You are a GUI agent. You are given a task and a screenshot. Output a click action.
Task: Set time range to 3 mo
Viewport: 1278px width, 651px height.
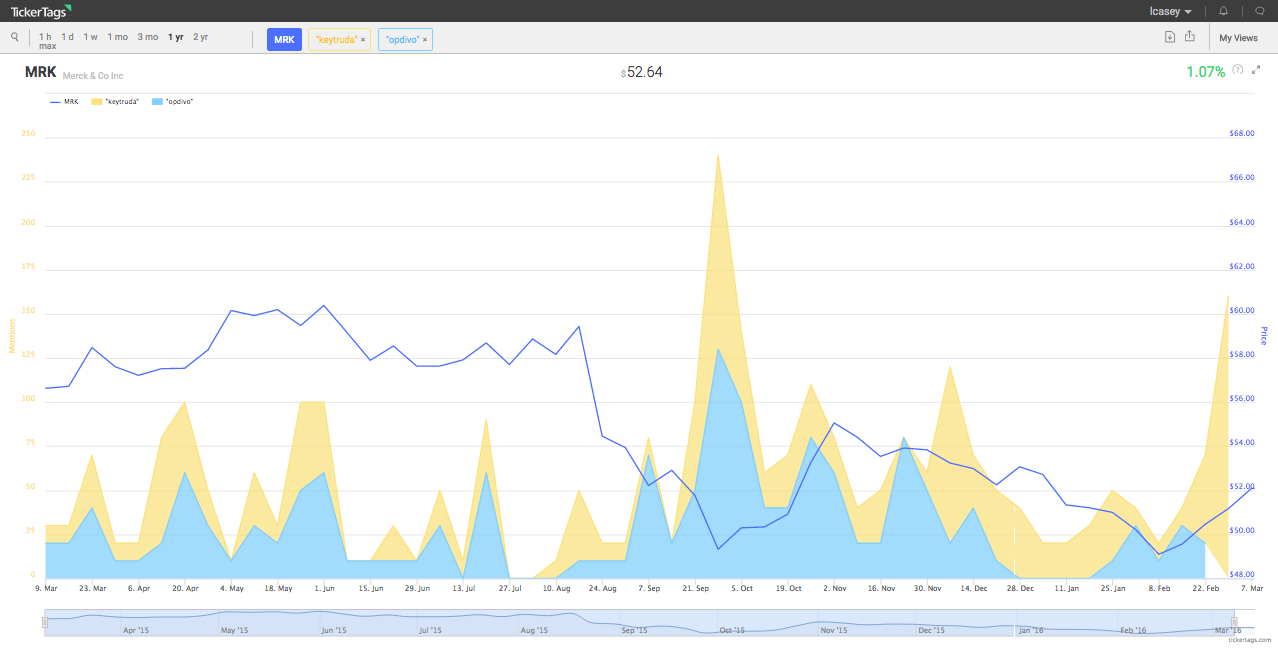[148, 37]
